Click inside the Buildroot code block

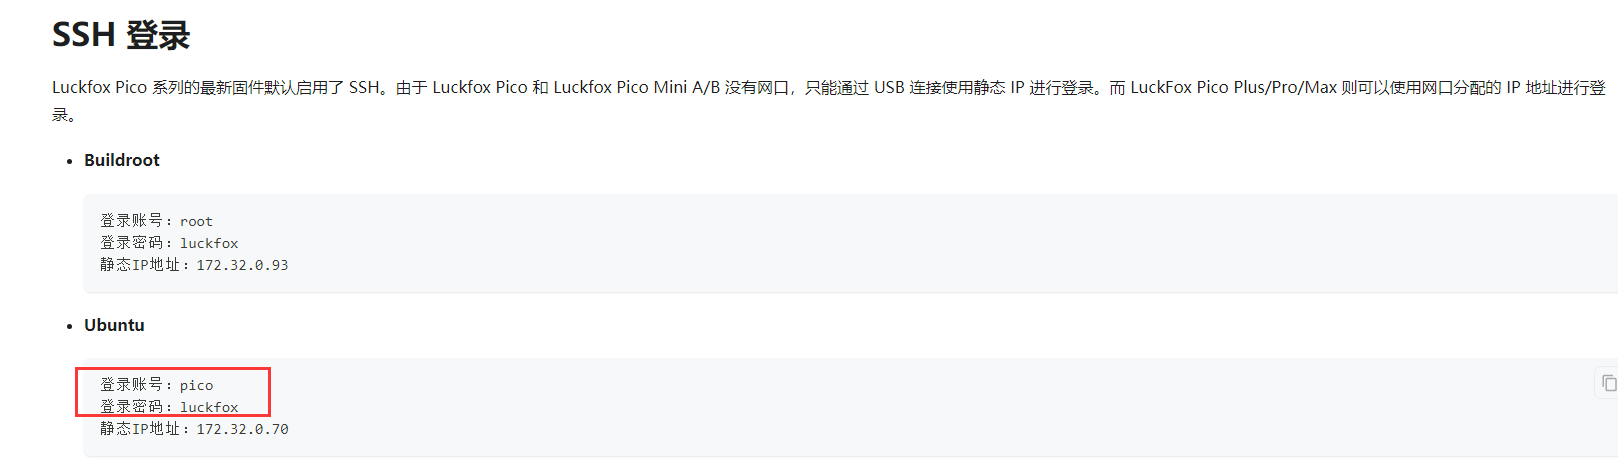pyautogui.click(x=851, y=243)
